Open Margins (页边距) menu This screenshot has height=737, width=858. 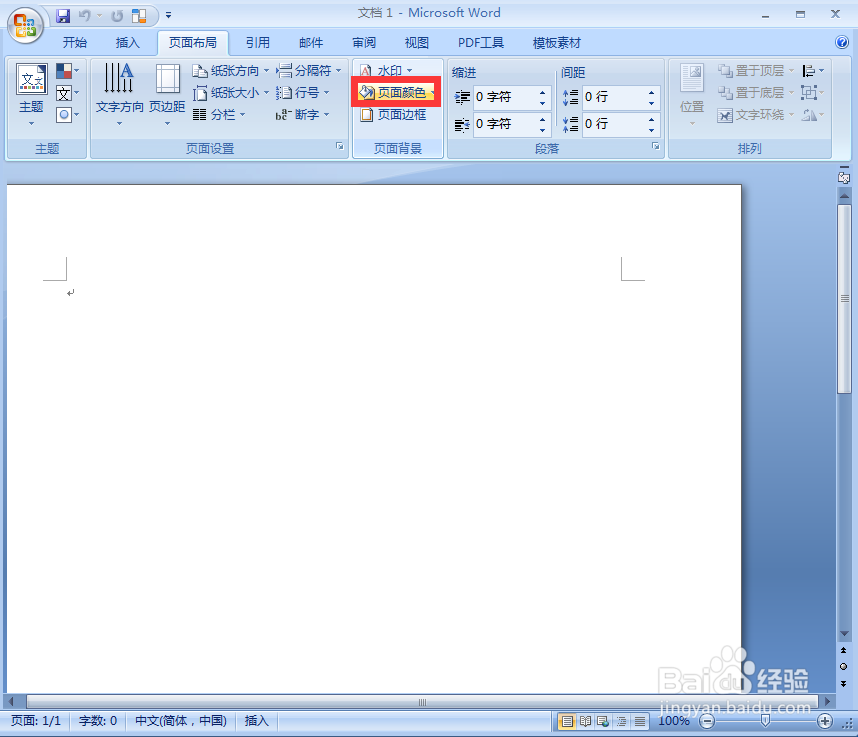[x=167, y=94]
